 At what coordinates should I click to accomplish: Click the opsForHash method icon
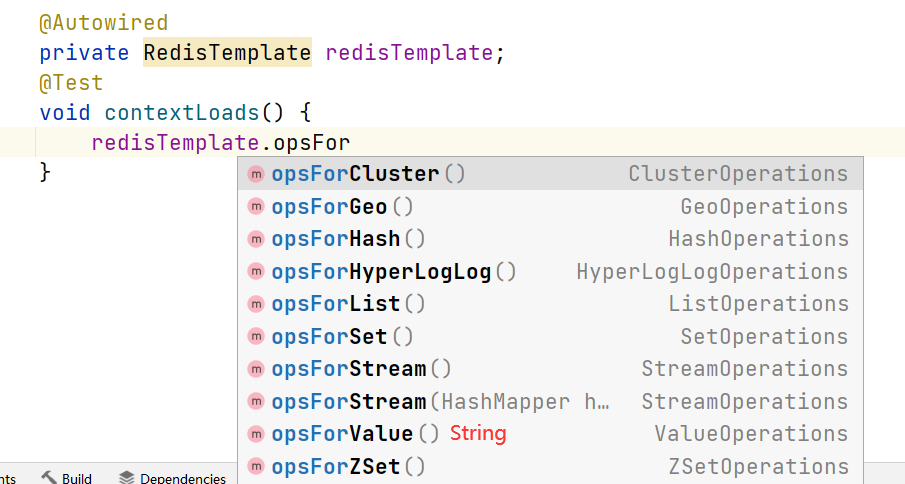(256, 239)
